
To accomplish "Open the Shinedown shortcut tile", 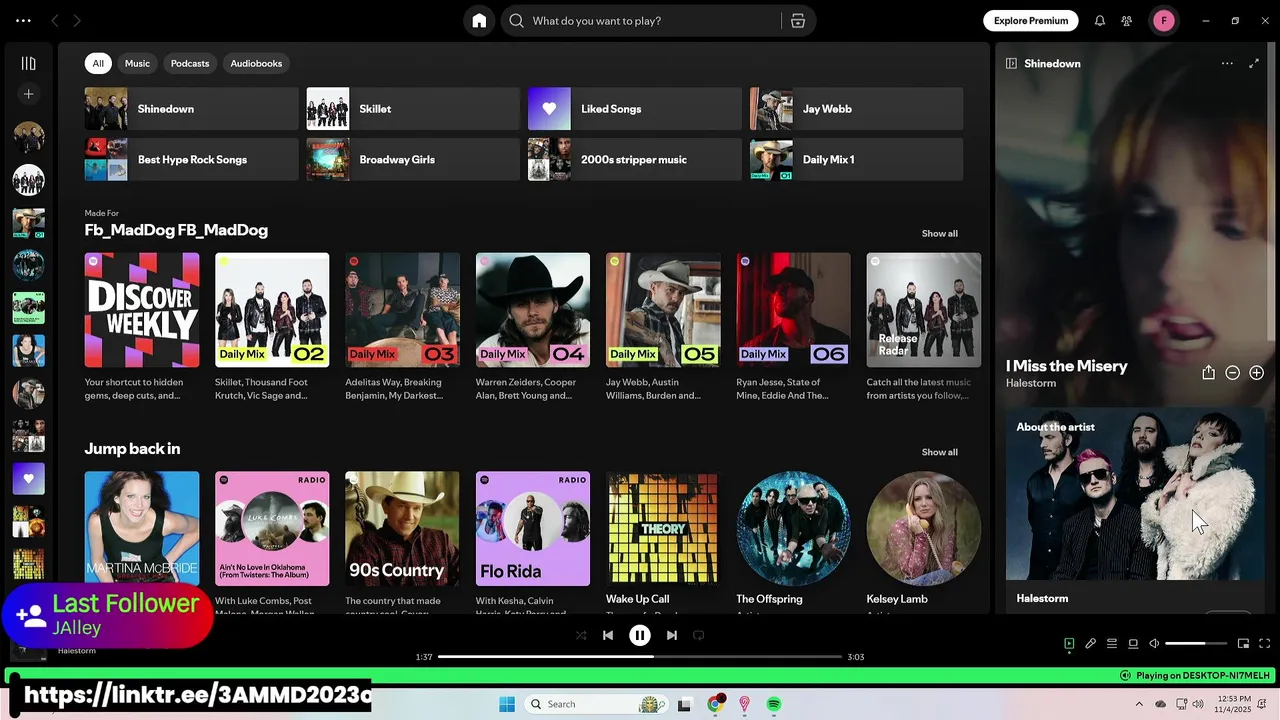I will (x=191, y=109).
